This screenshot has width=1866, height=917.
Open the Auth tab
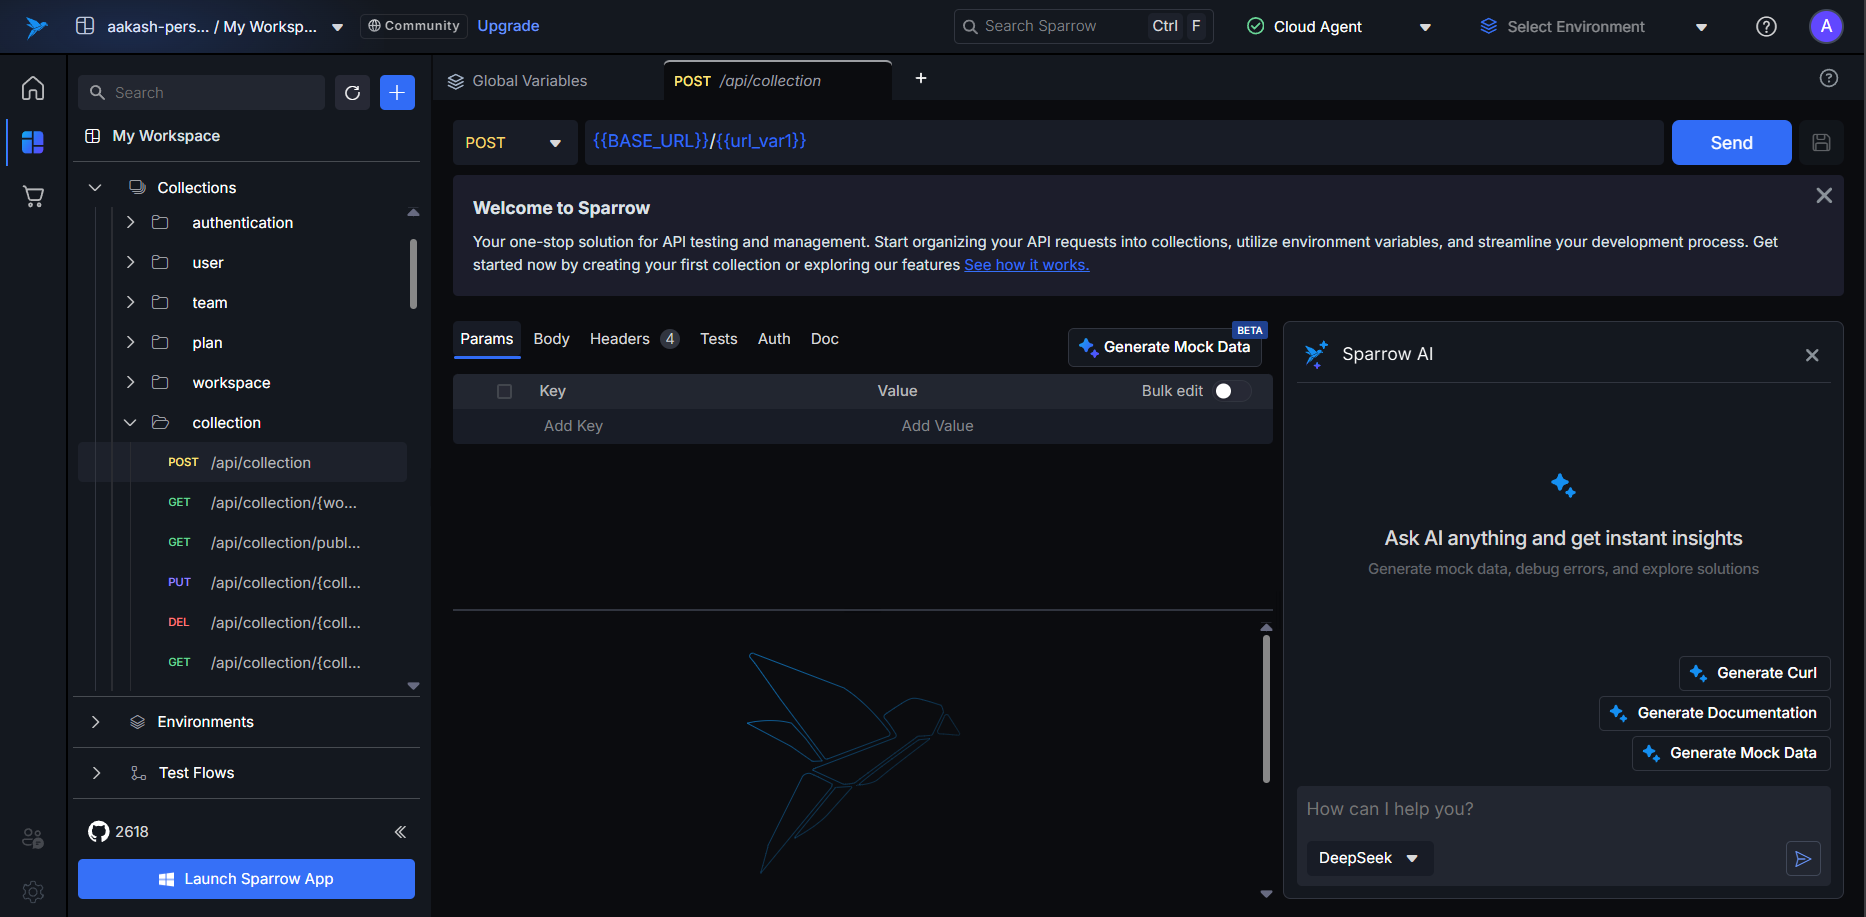pyautogui.click(x=774, y=339)
